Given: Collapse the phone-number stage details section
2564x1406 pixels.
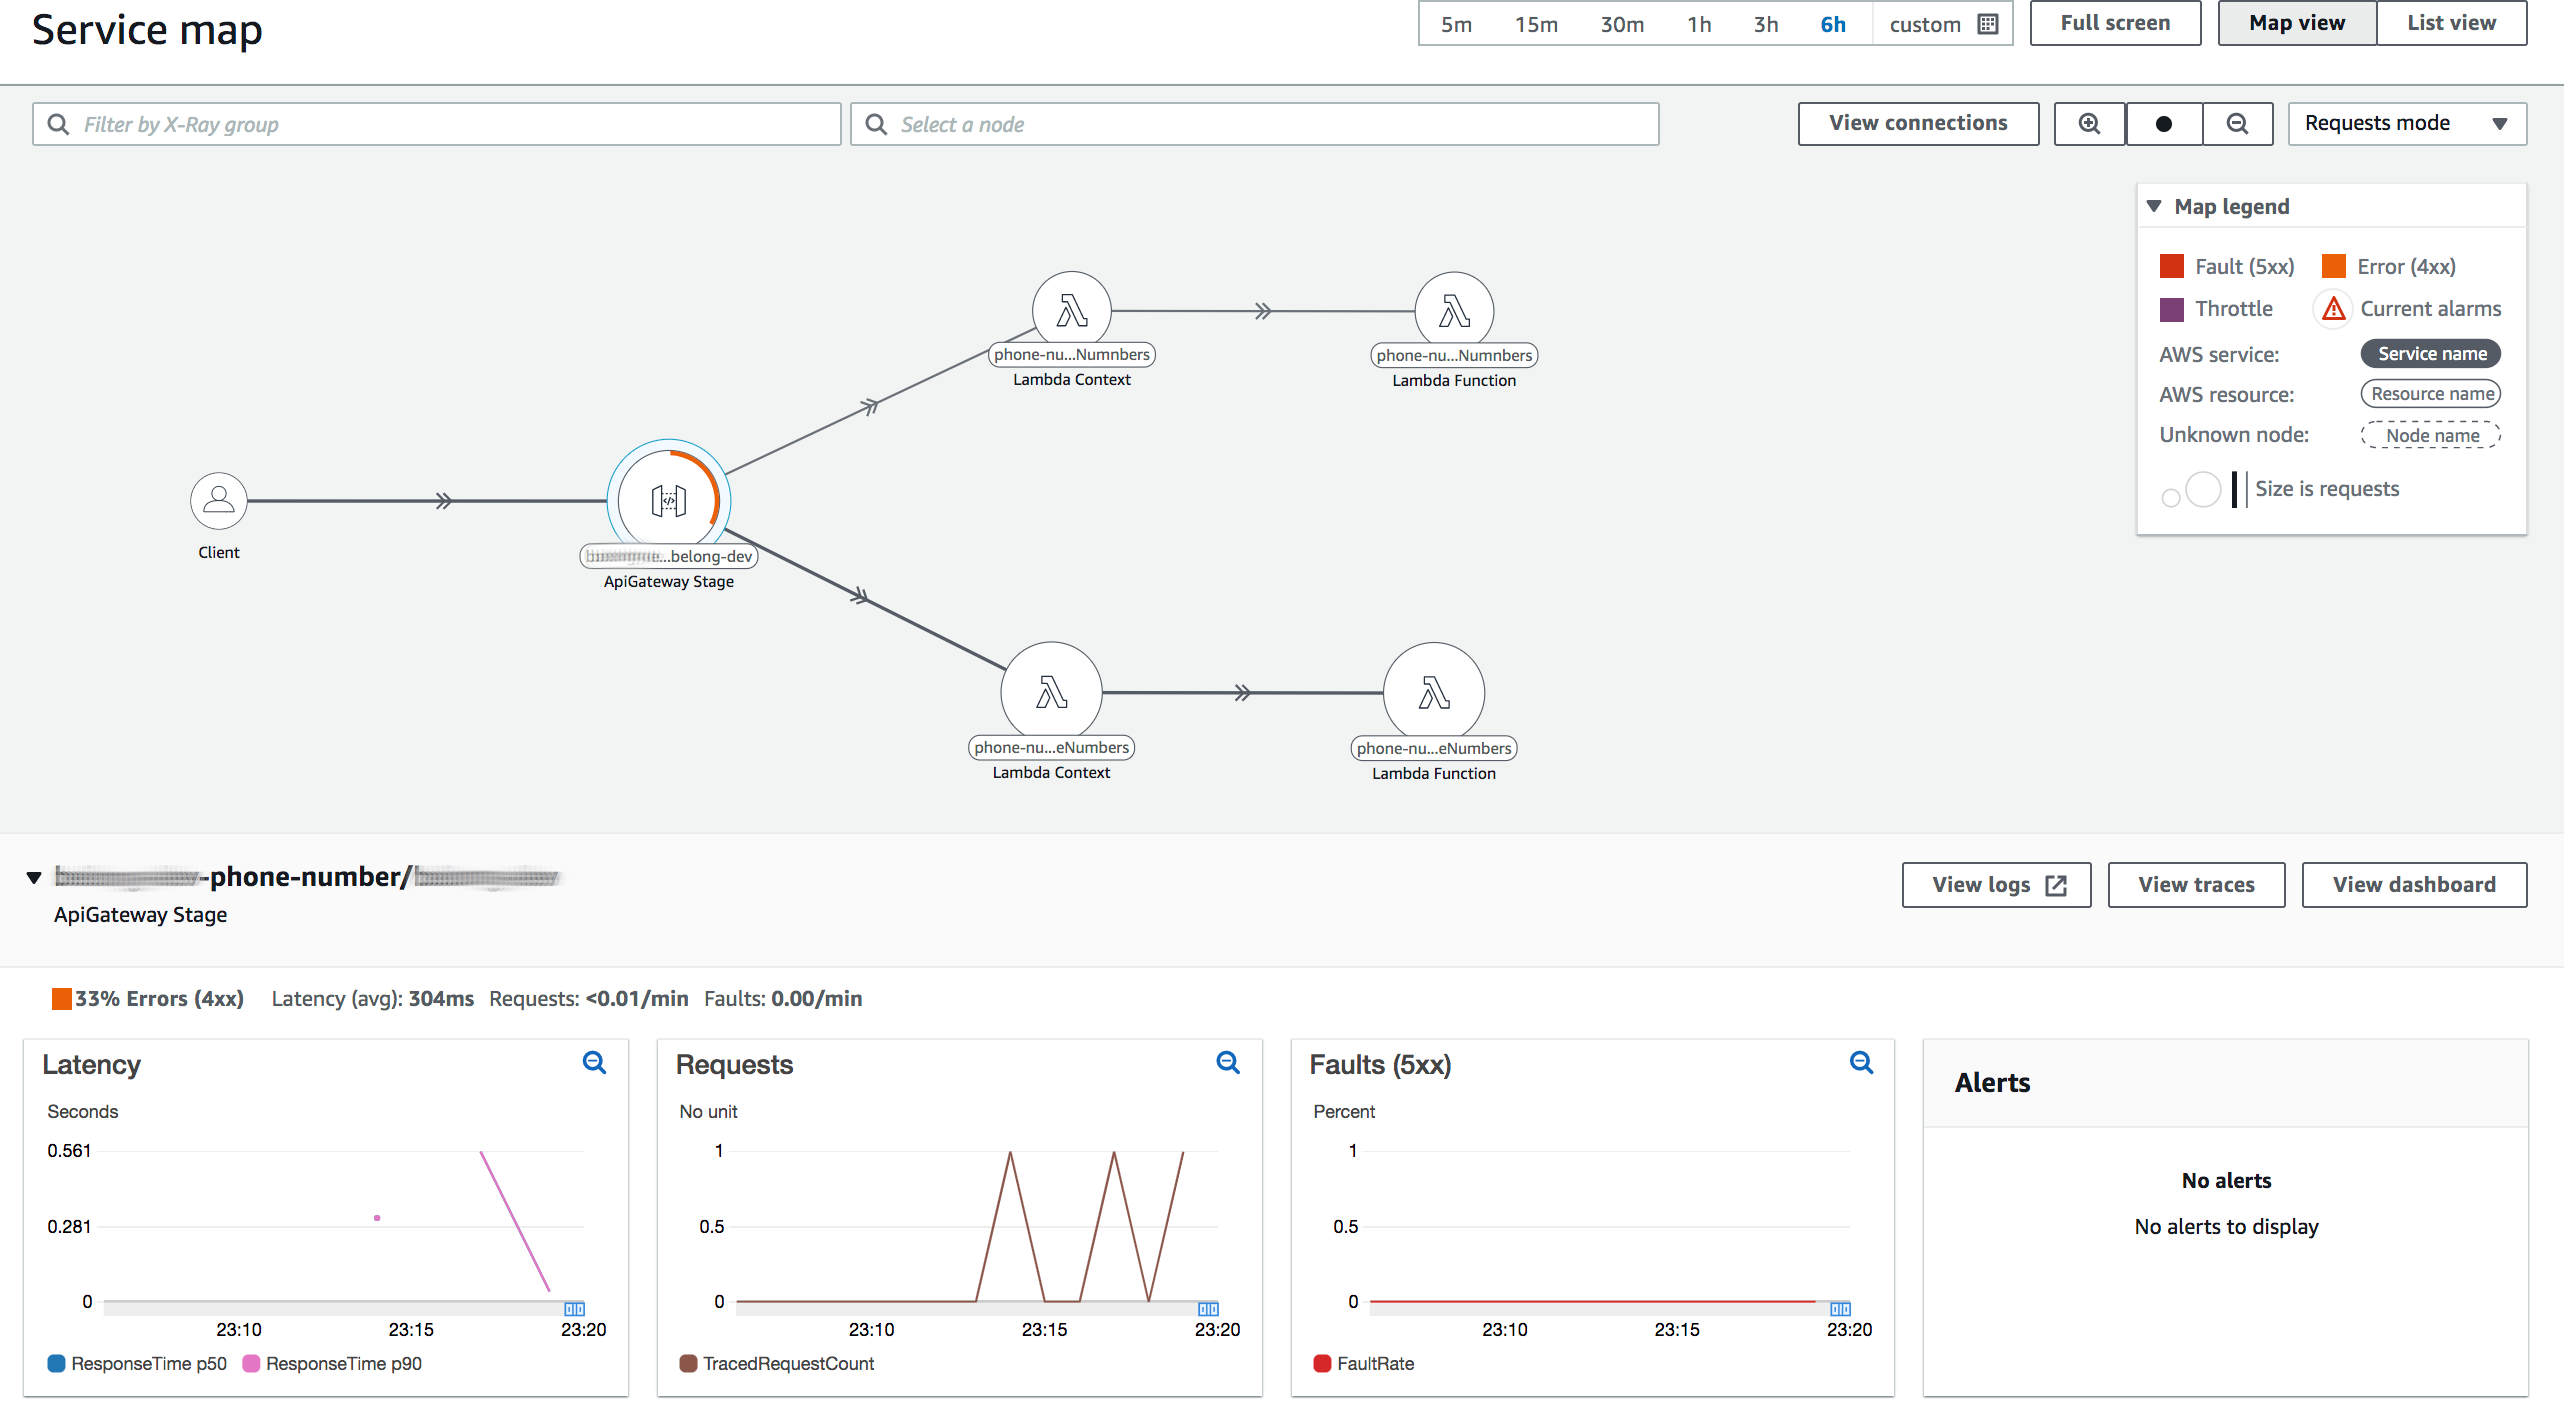Looking at the screenshot, I should point(34,878).
